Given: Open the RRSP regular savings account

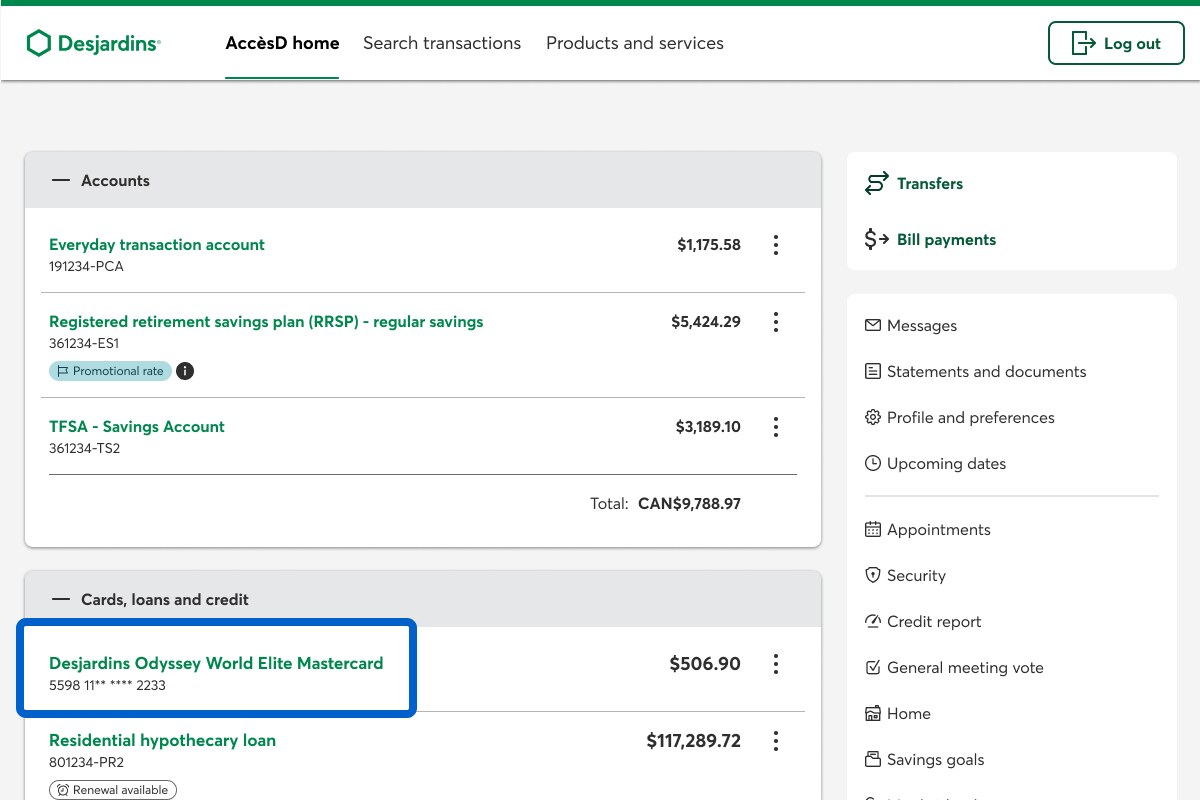Looking at the screenshot, I should coord(266,322).
